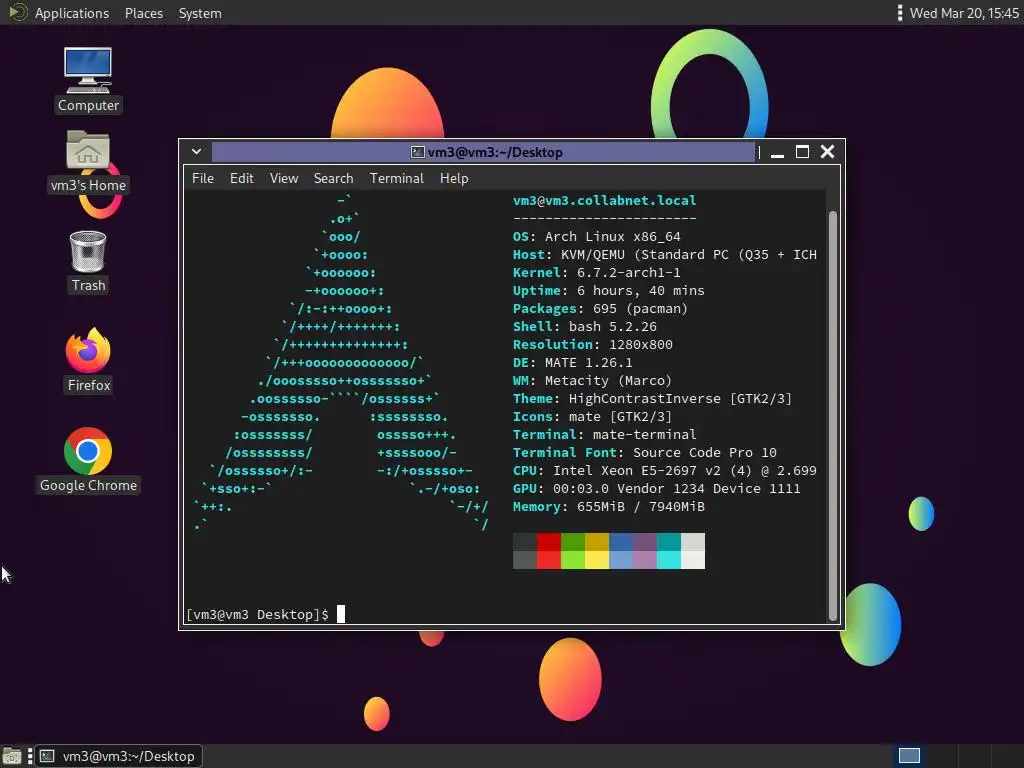This screenshot has height=768, width=1024.
Task: Click the terminal icon in the window title
Action: coord(417,152)
